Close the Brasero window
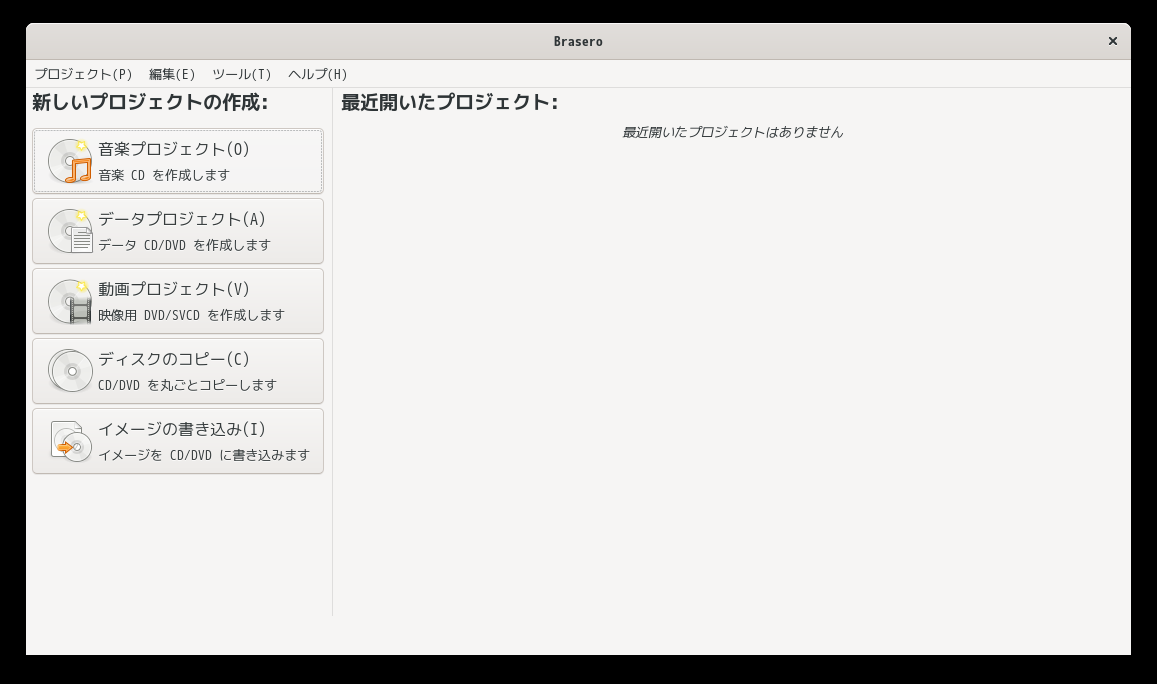Screen dimensions: 1157x684 [x=1113, y=41]
